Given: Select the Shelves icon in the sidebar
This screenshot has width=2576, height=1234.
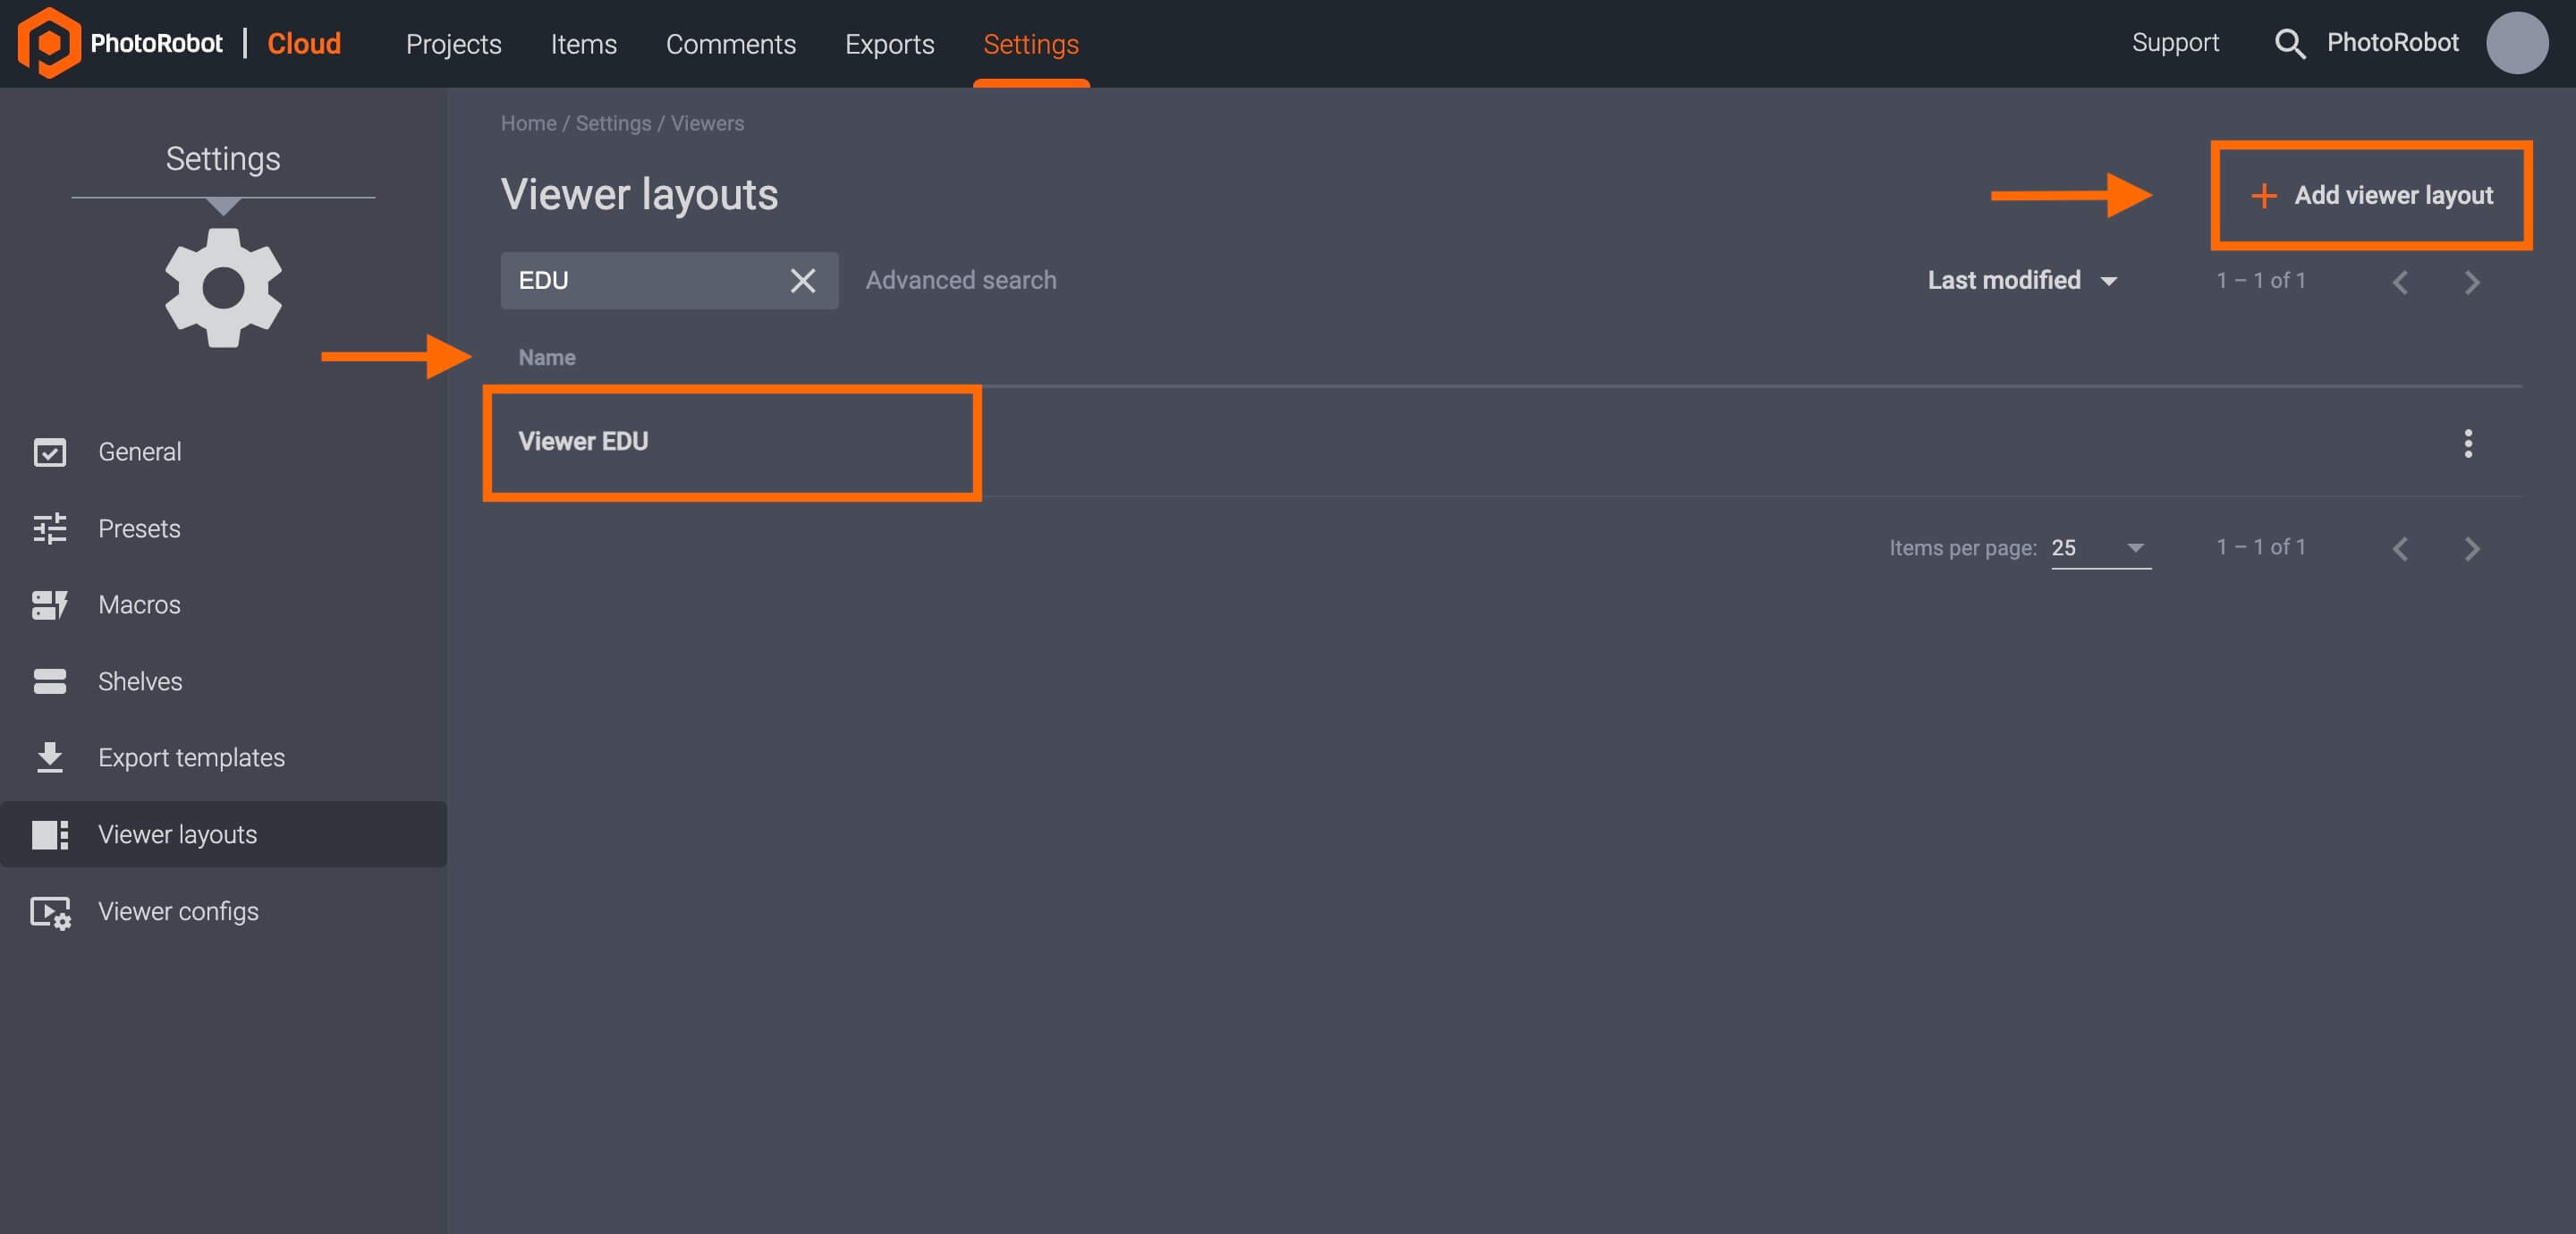Looking at the screenshot, I should pos(49,681).
